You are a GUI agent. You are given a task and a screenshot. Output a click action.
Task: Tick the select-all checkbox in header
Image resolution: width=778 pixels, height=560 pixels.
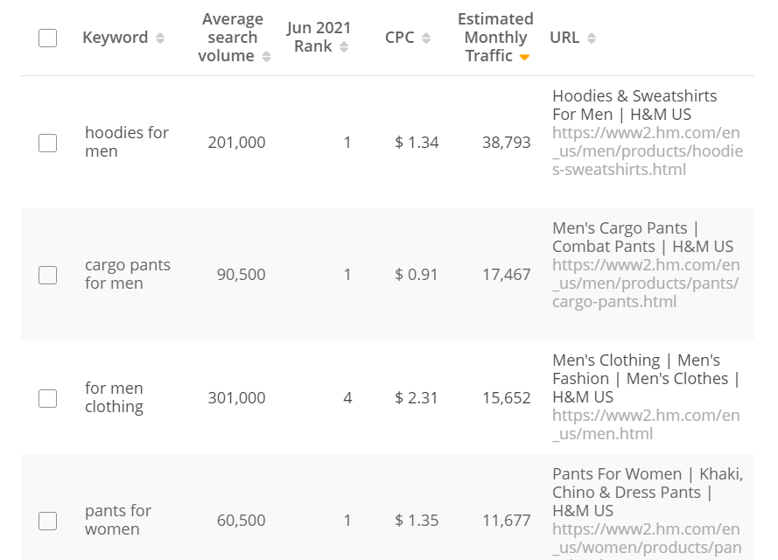[x=48, y=38]
